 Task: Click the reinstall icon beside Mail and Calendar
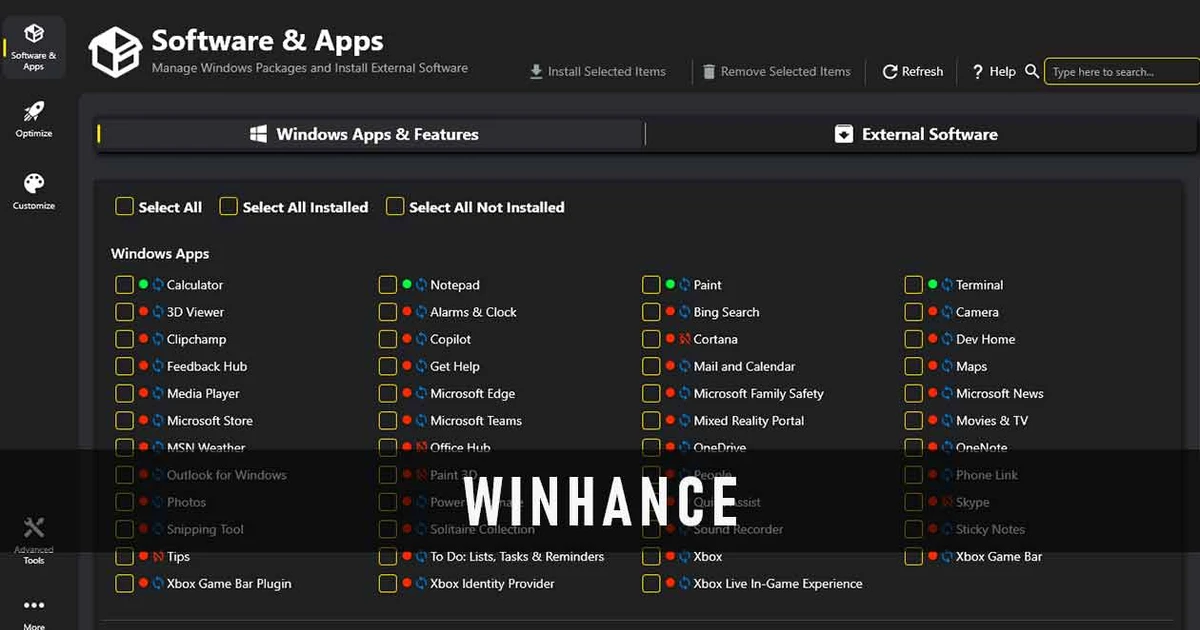point(685,367)
